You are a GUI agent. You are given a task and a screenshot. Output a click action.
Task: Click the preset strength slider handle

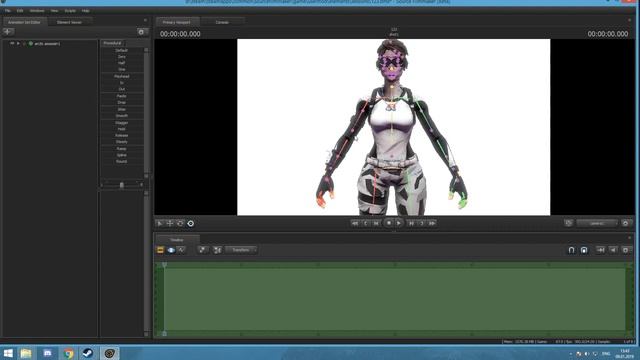(122, 185)
